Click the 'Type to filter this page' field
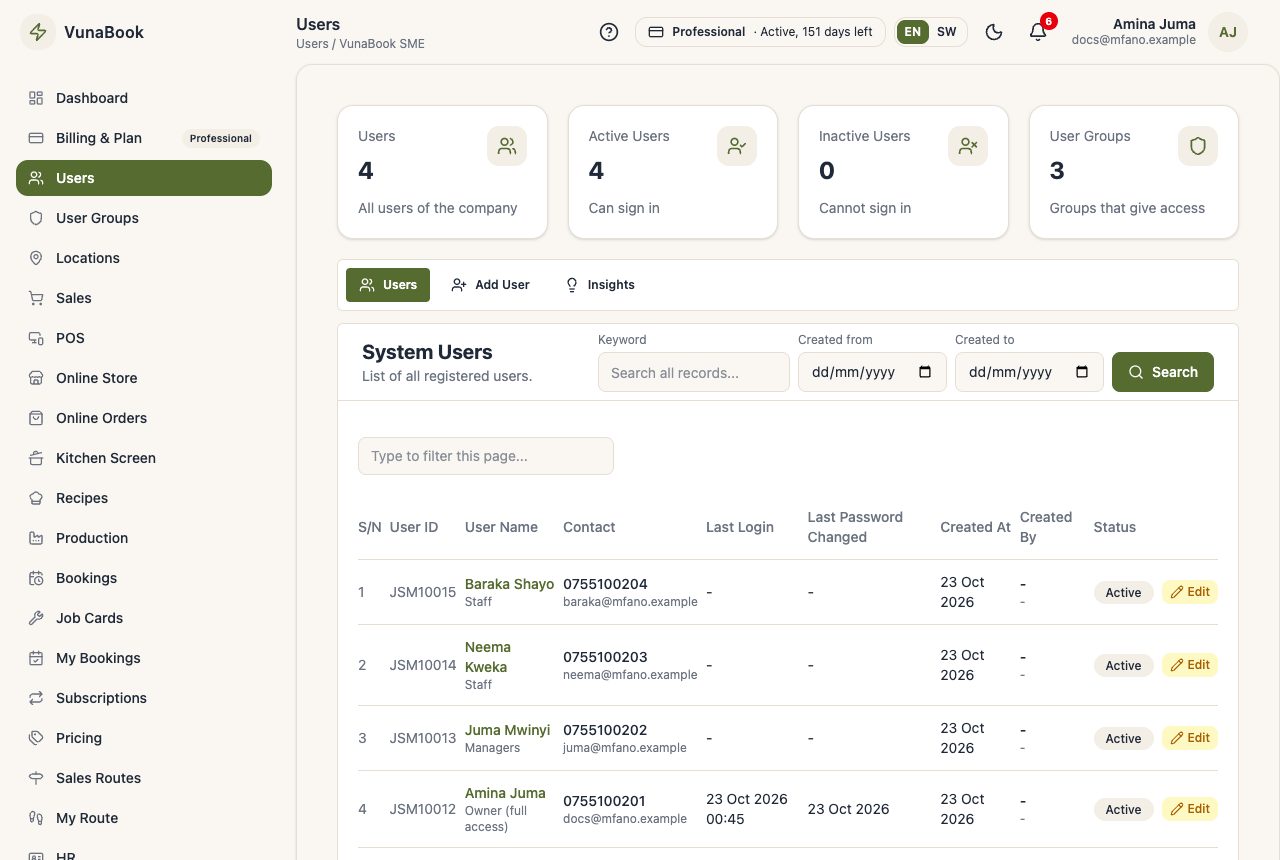The image size is (1280, 860). [486, 456]
